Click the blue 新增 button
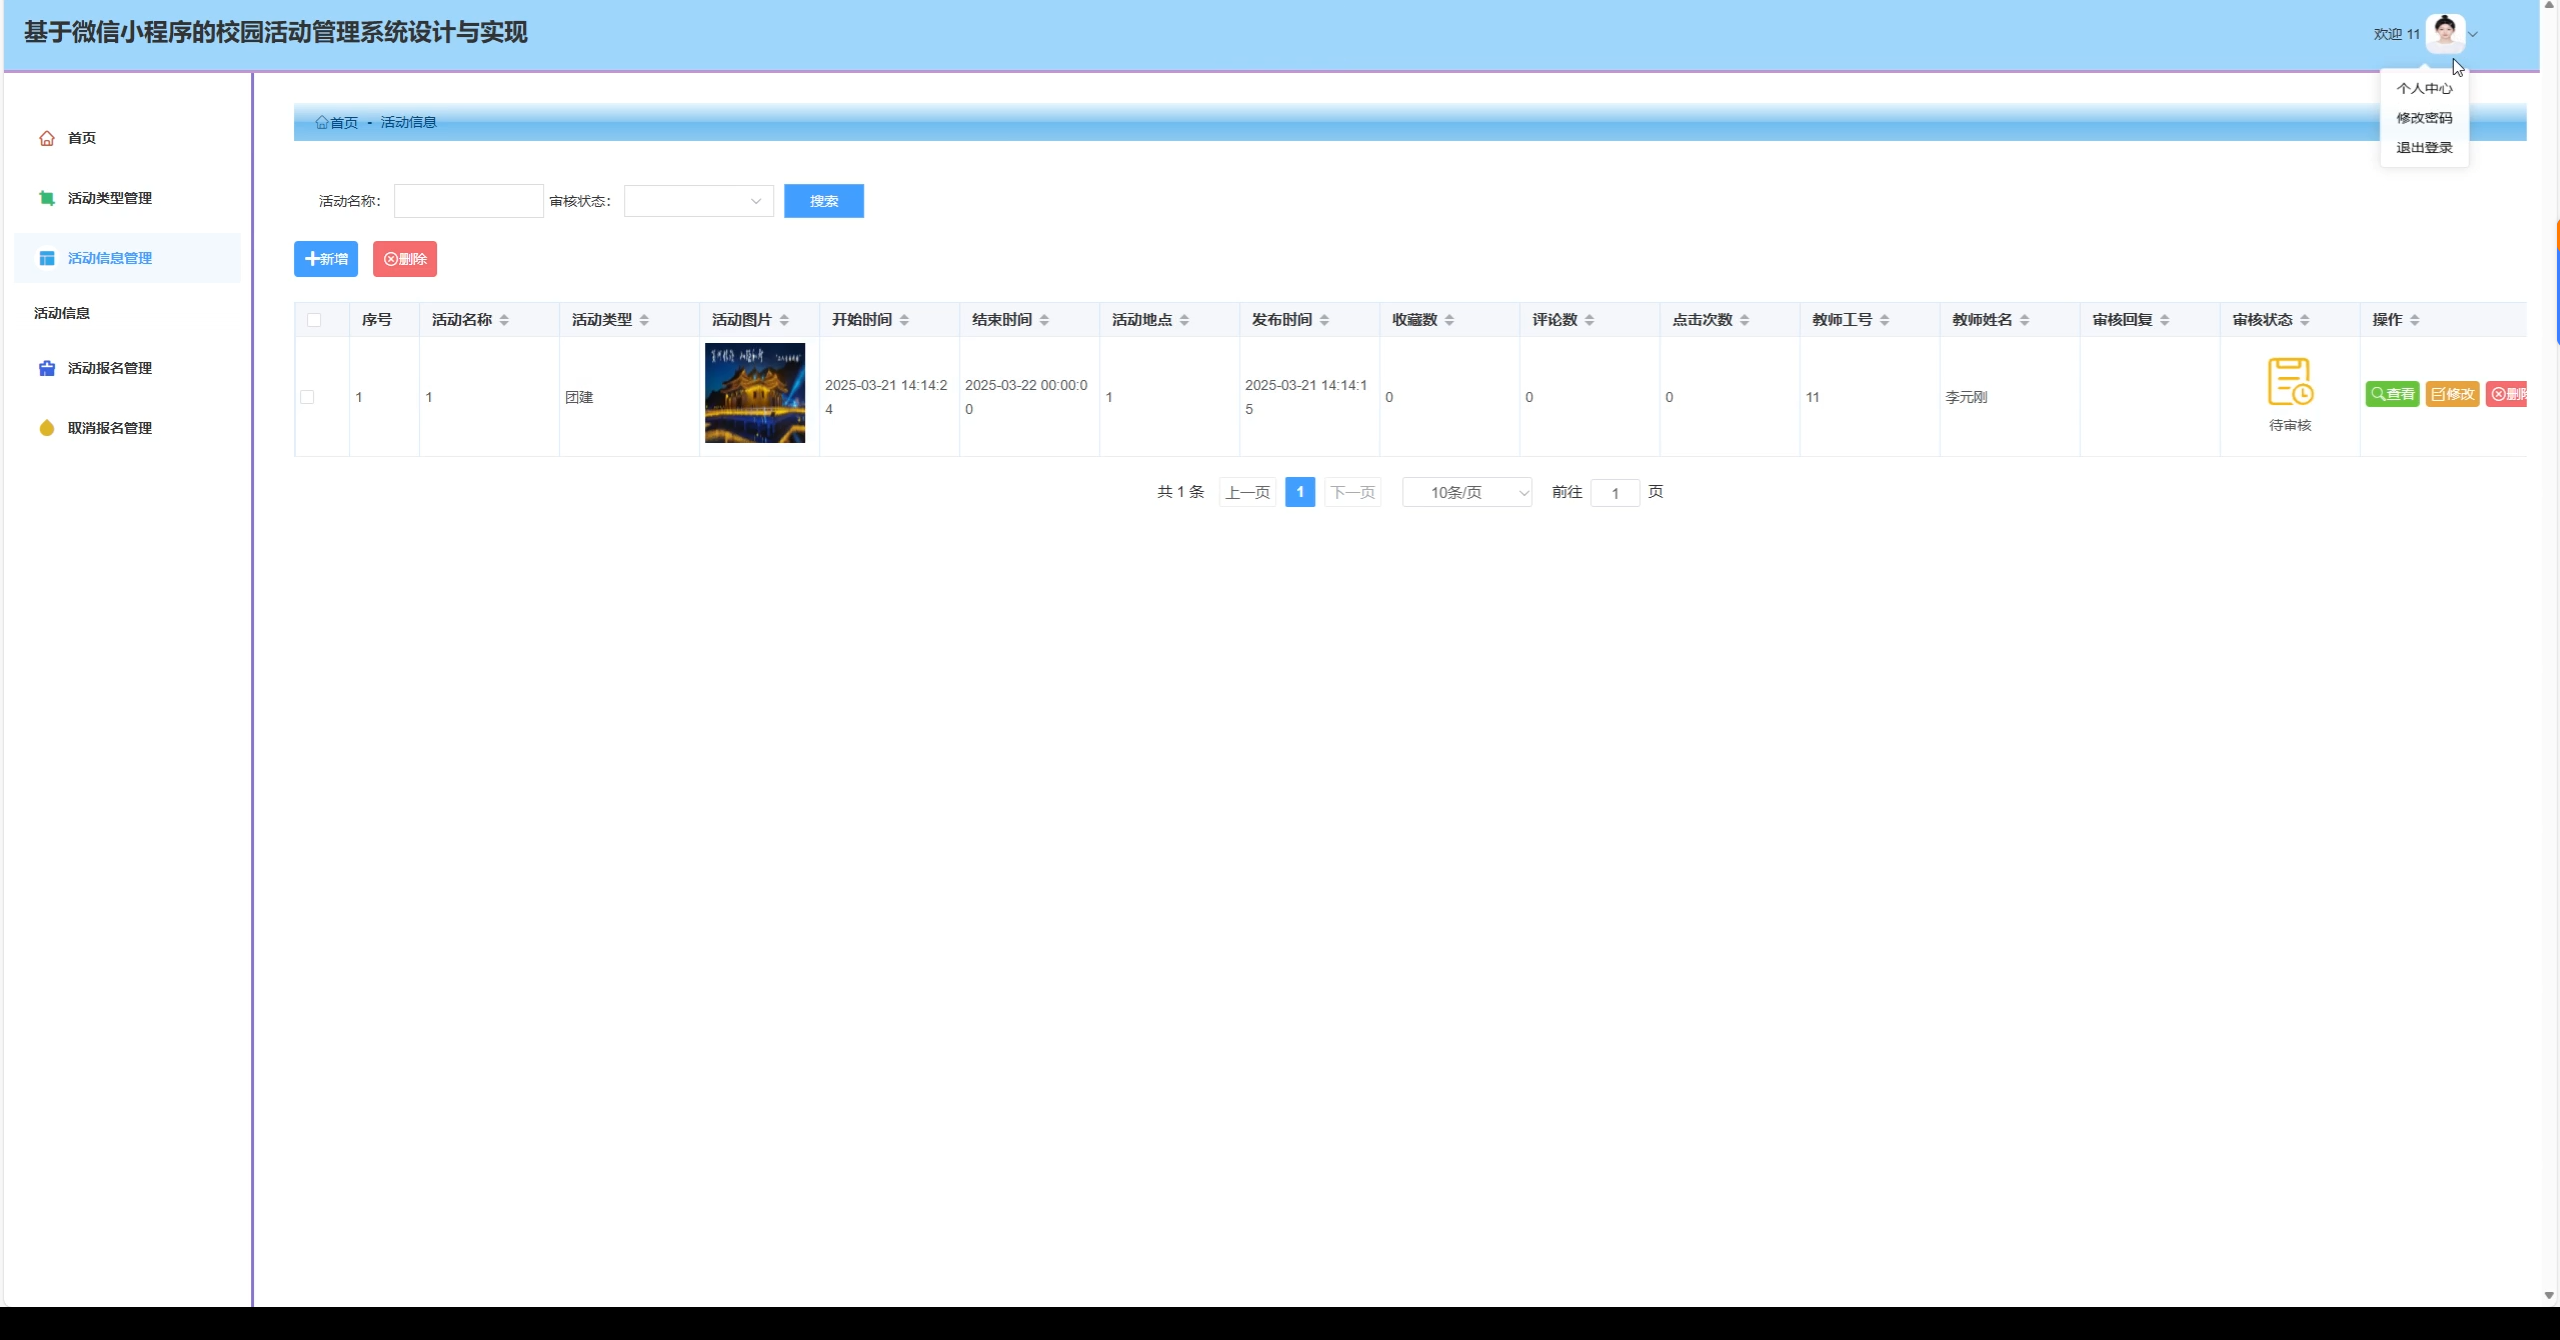Viewport: 2560px width, 1340px height. coord(326,259)
